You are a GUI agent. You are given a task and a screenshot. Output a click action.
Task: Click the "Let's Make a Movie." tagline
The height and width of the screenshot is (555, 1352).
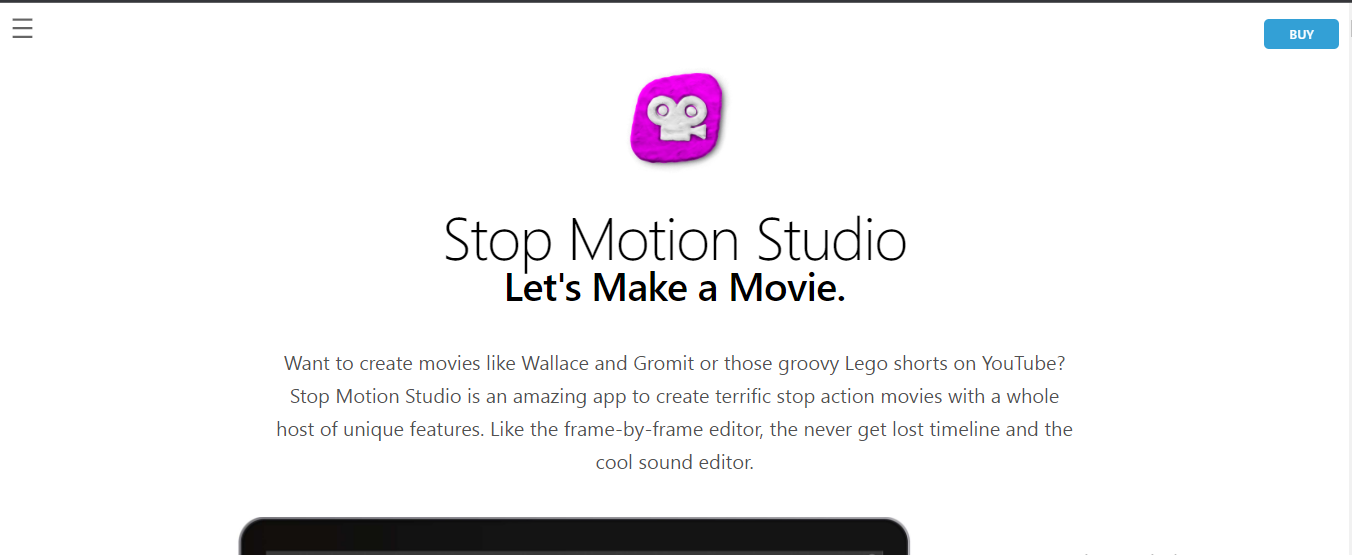click(x=675, y=288)
